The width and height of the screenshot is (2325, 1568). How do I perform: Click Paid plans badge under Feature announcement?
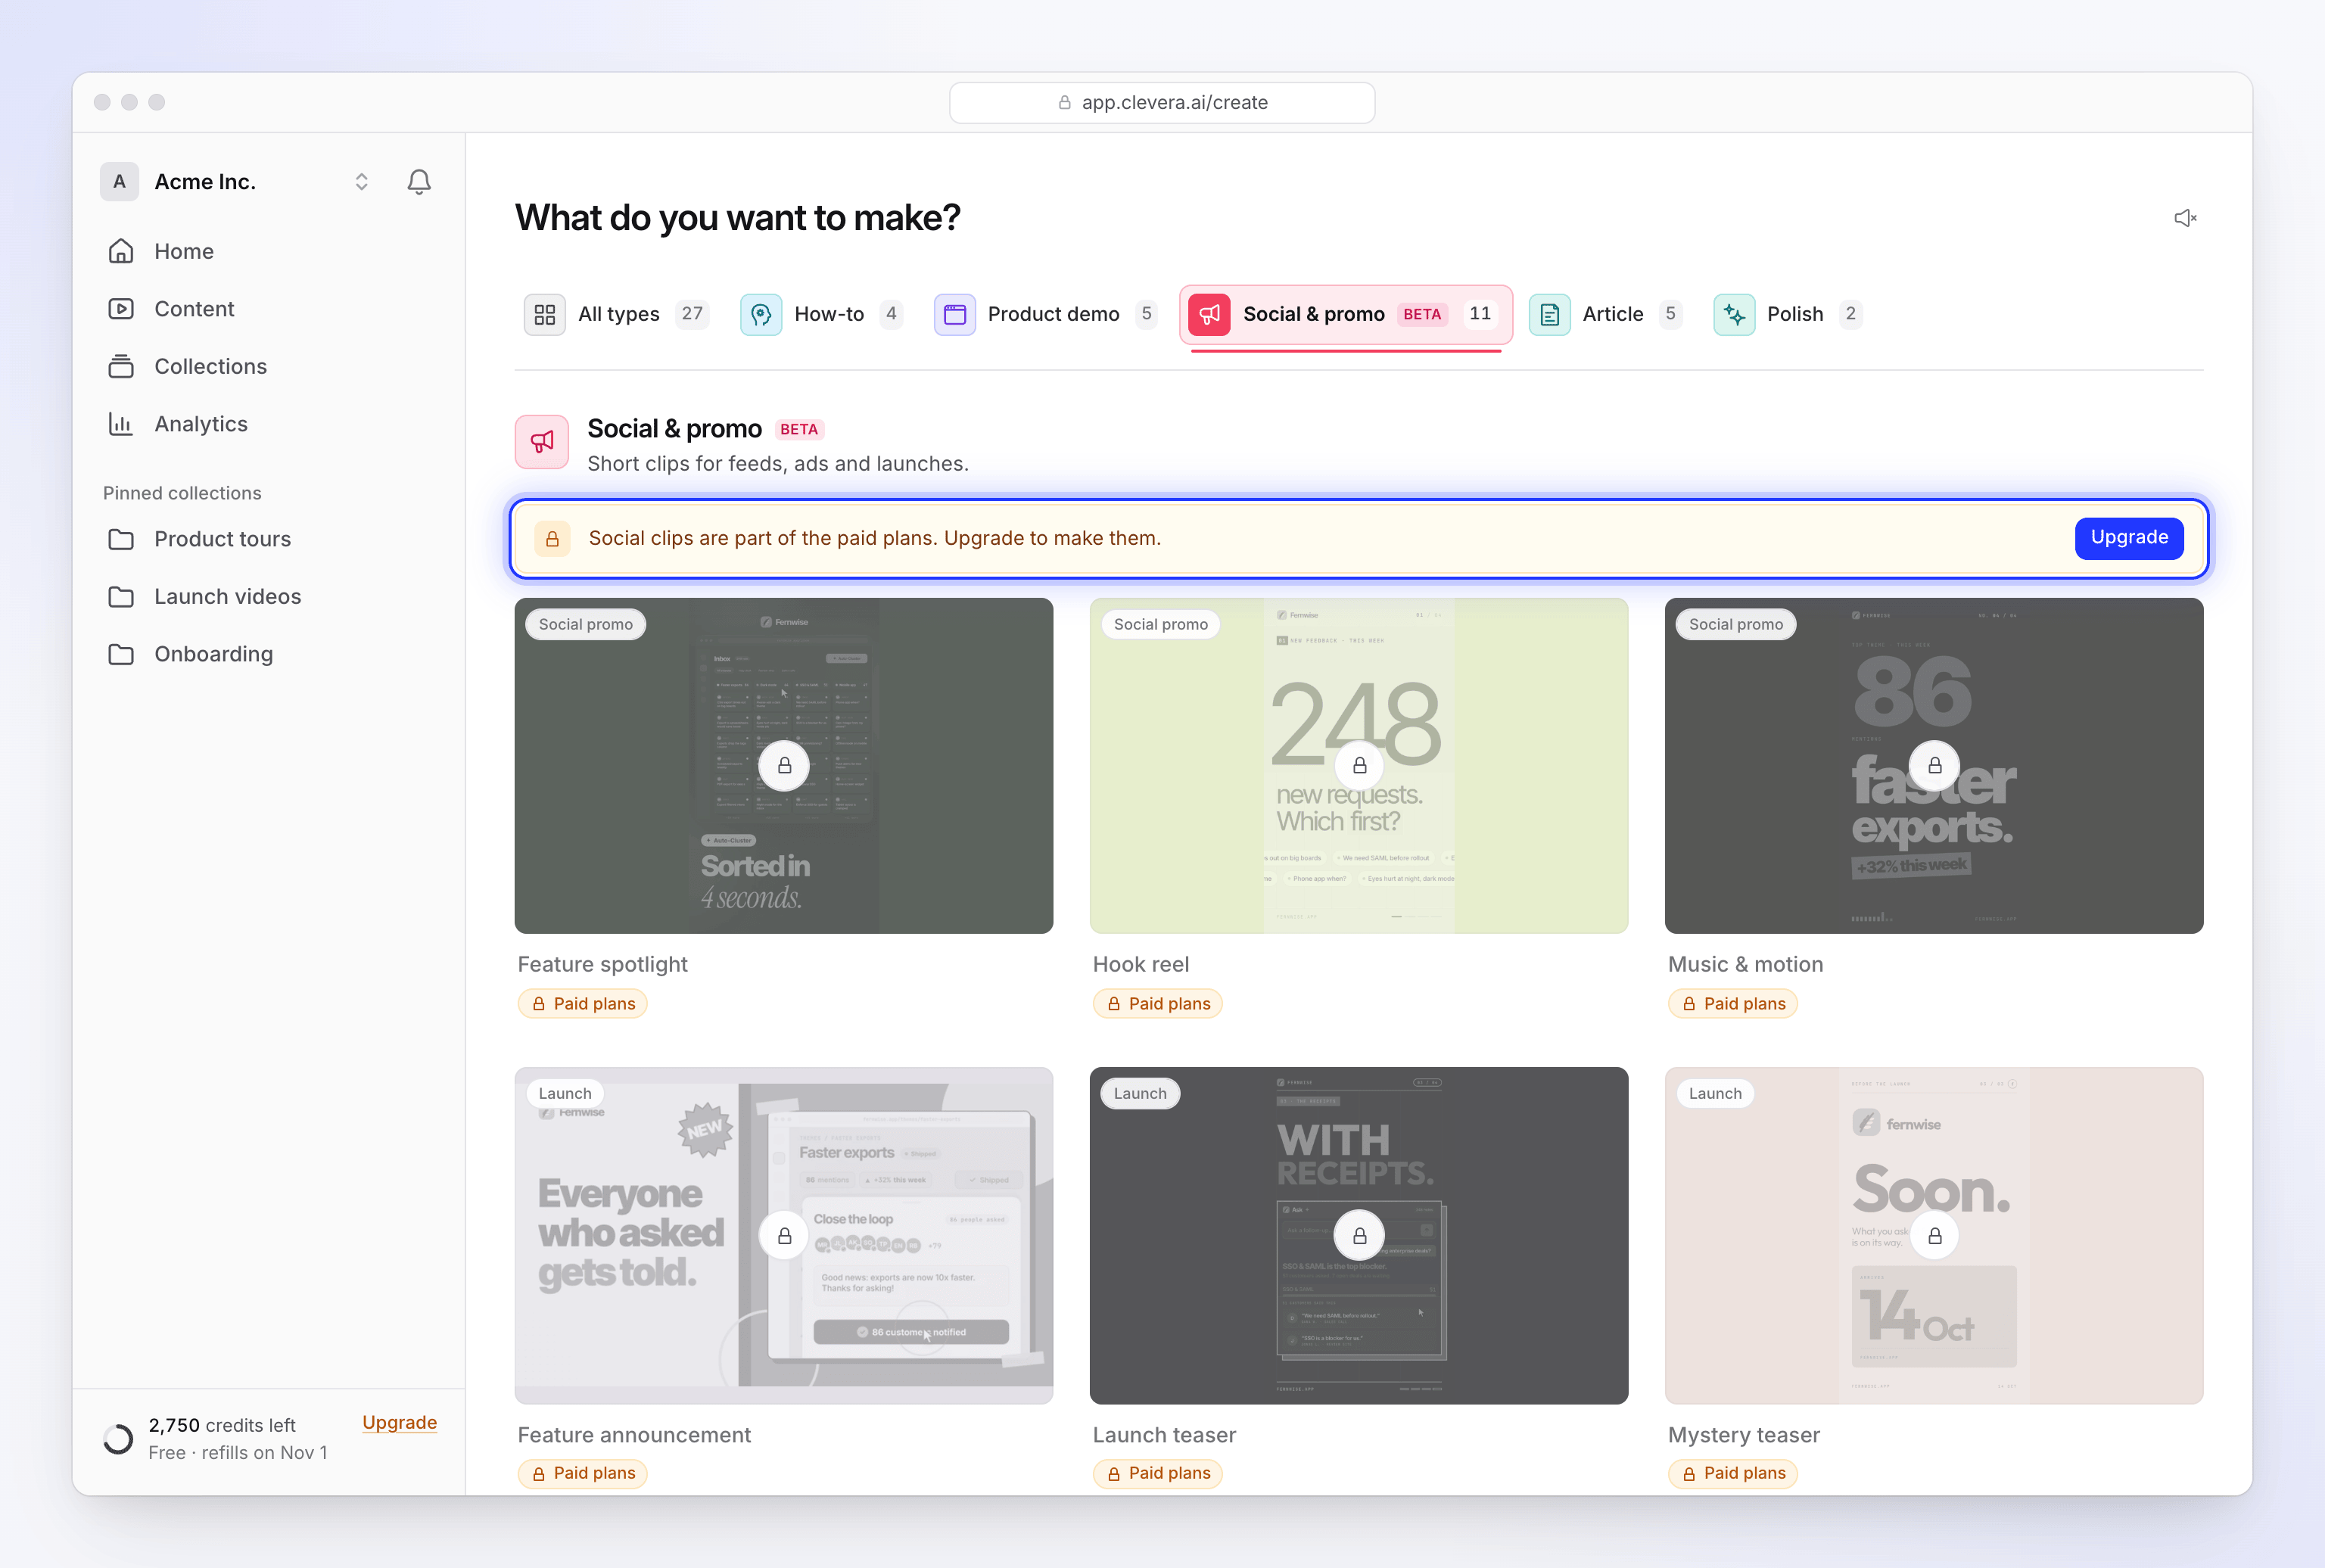coord(583,1473)
